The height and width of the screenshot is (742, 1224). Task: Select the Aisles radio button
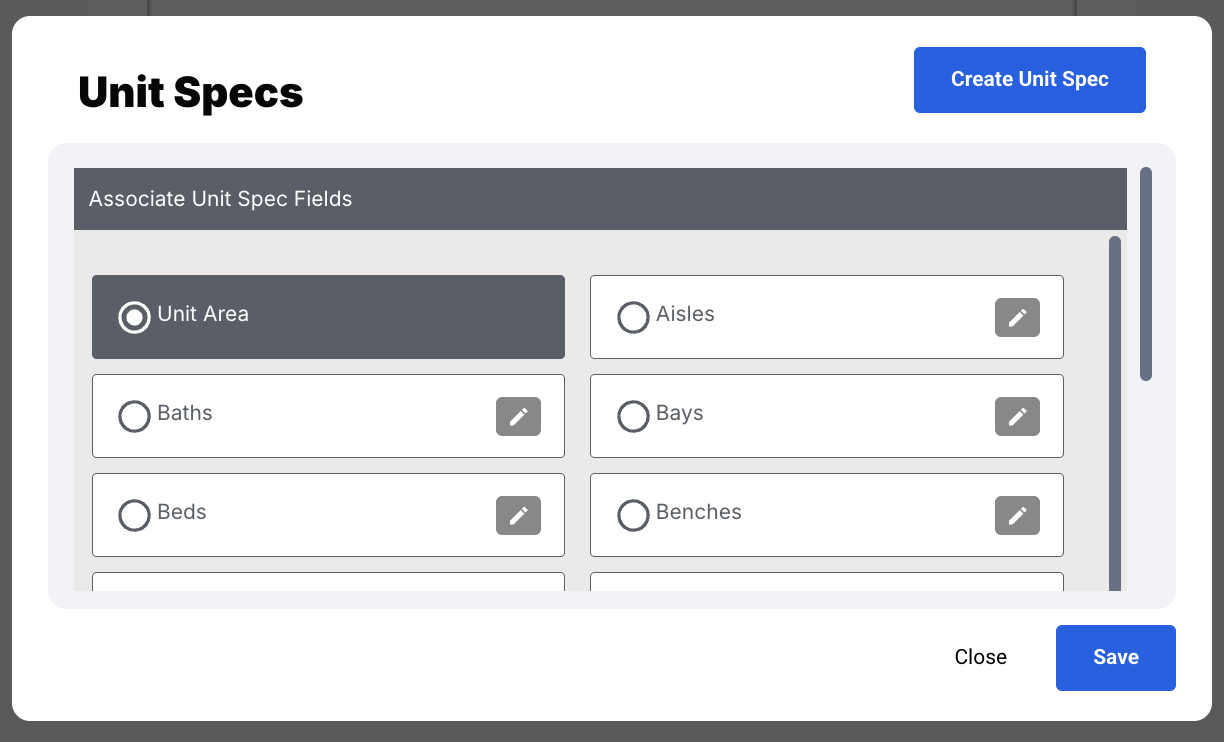(x=633, y=317)
